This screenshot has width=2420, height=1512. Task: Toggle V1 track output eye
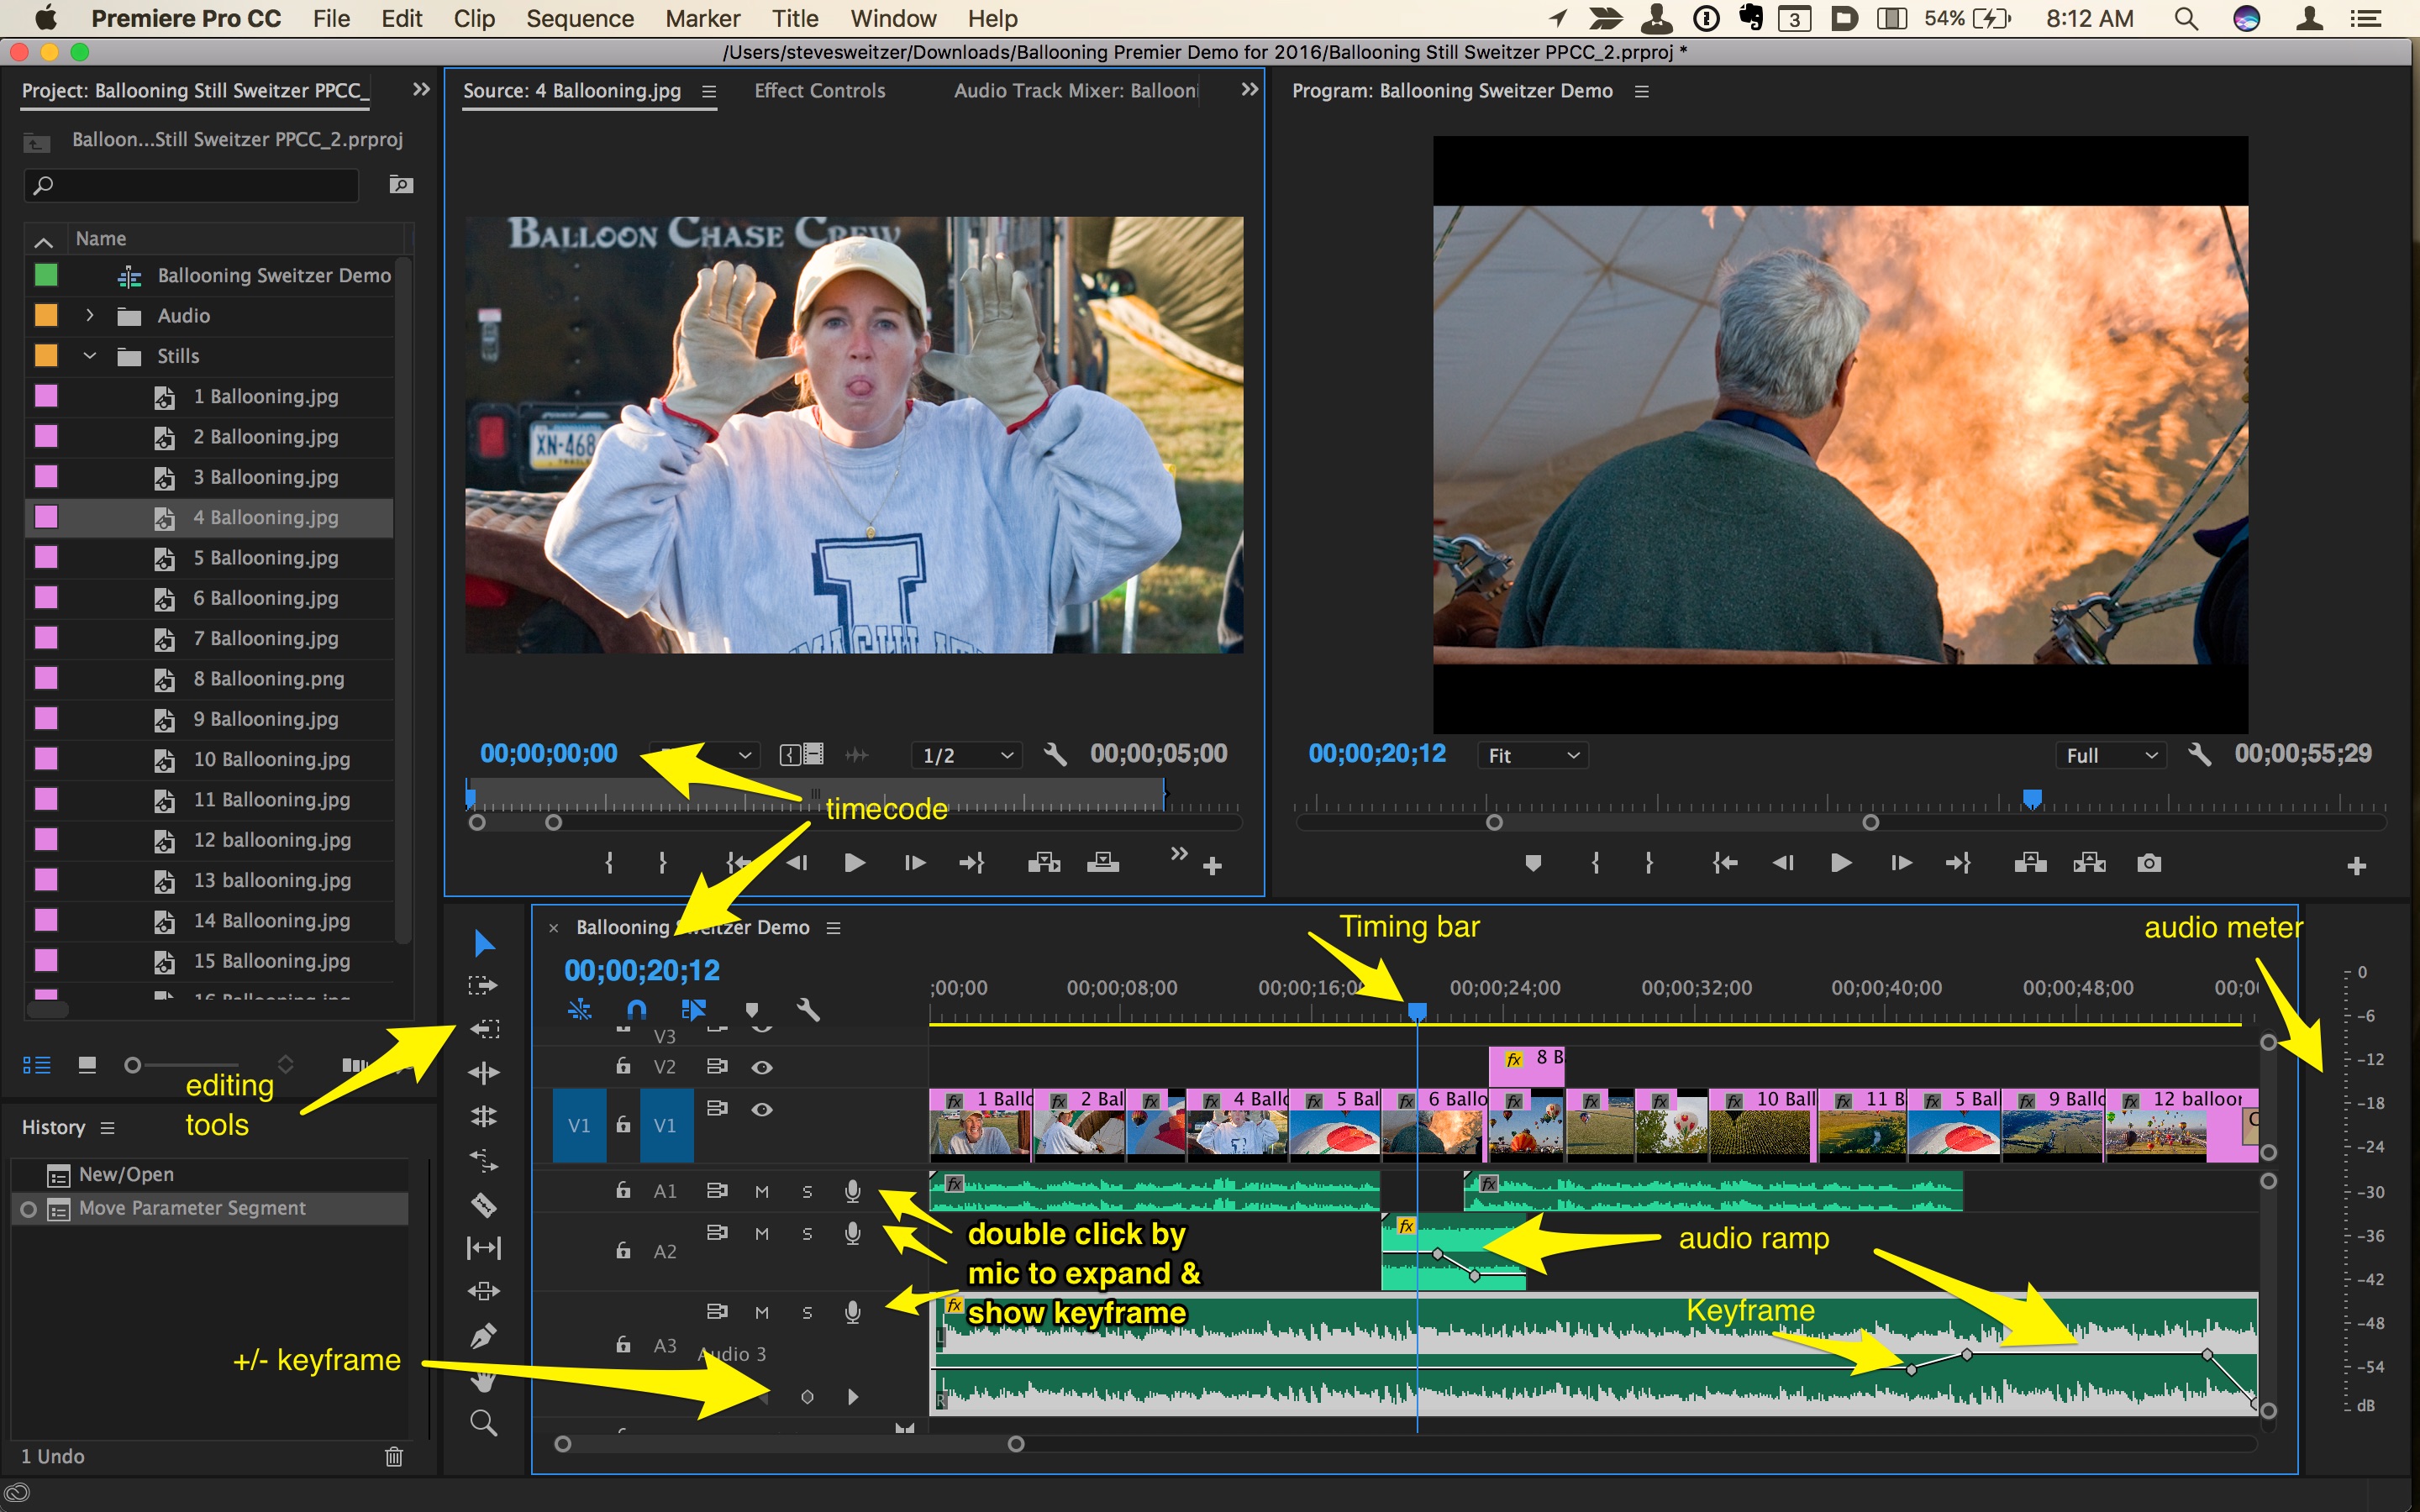click(762, 1109)
